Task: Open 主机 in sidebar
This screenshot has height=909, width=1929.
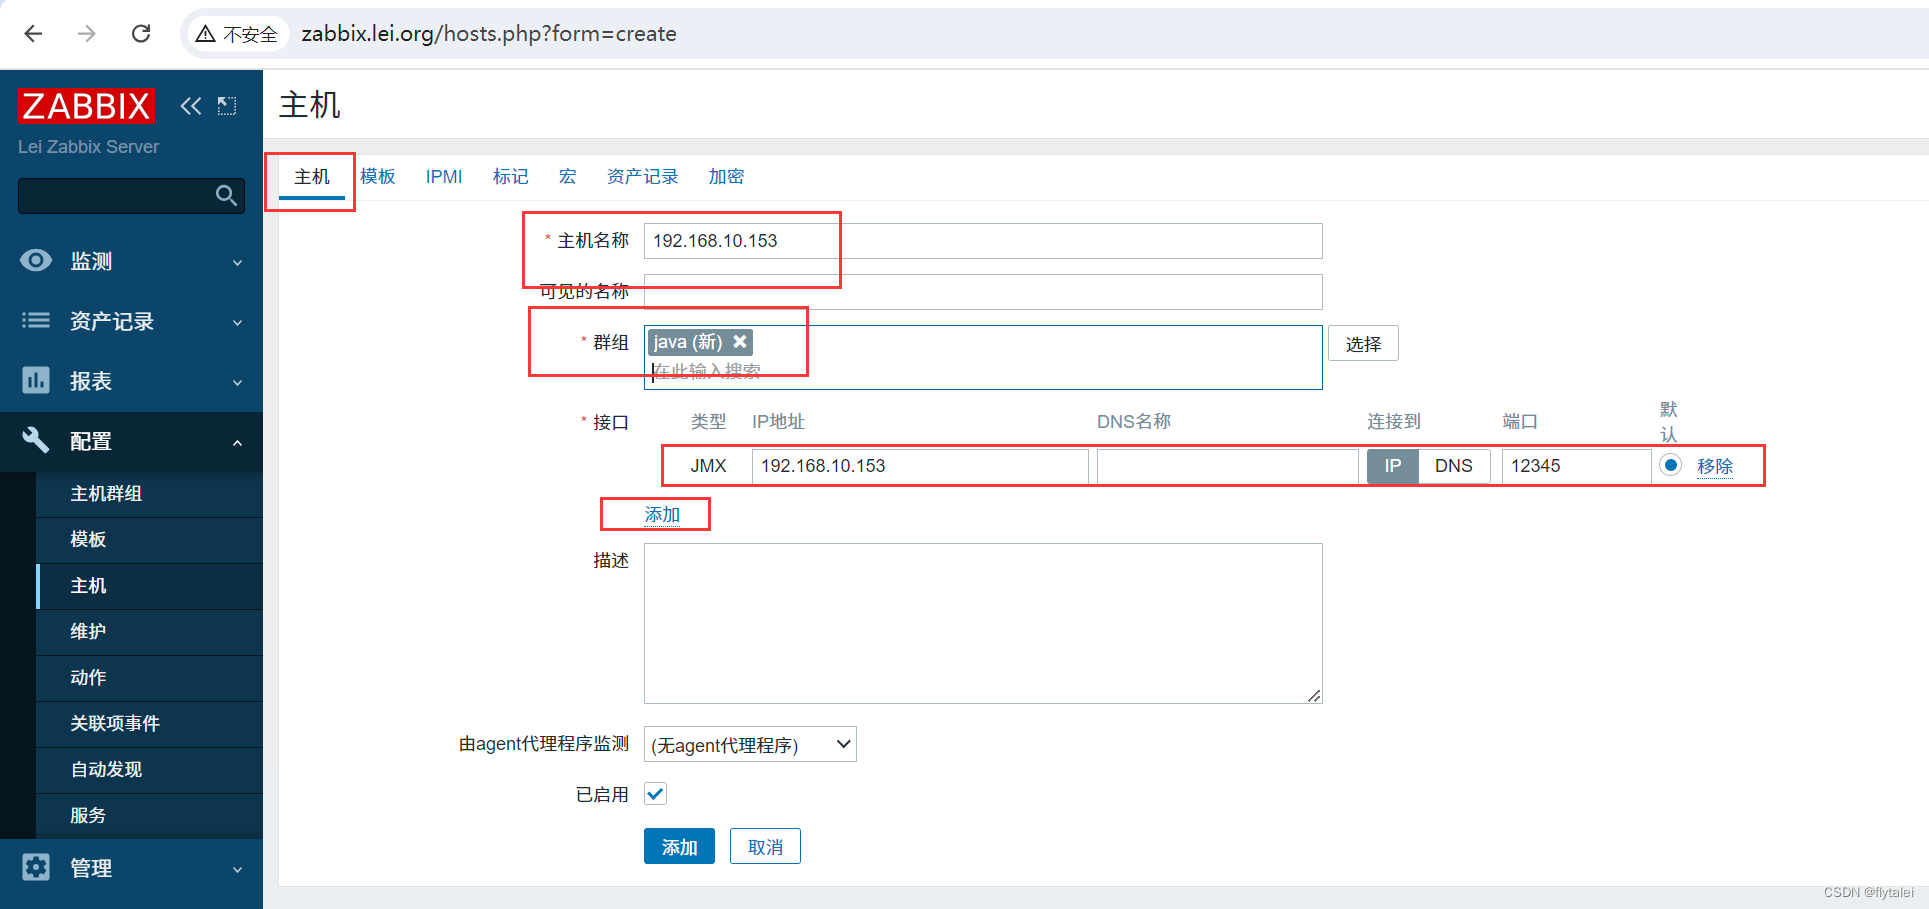Action: (x=149, y=586)
